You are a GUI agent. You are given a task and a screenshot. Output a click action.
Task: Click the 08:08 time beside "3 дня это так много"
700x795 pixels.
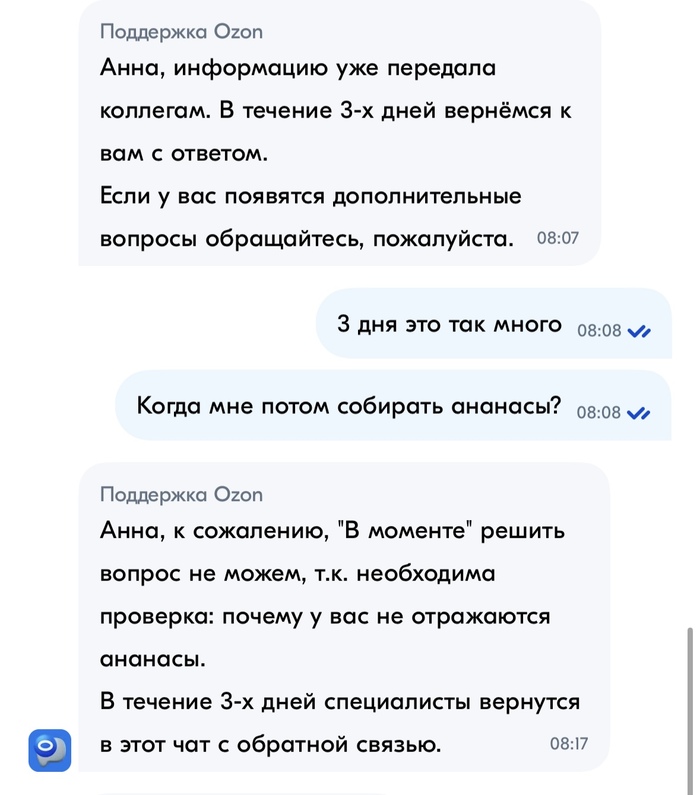click(599, 332)
